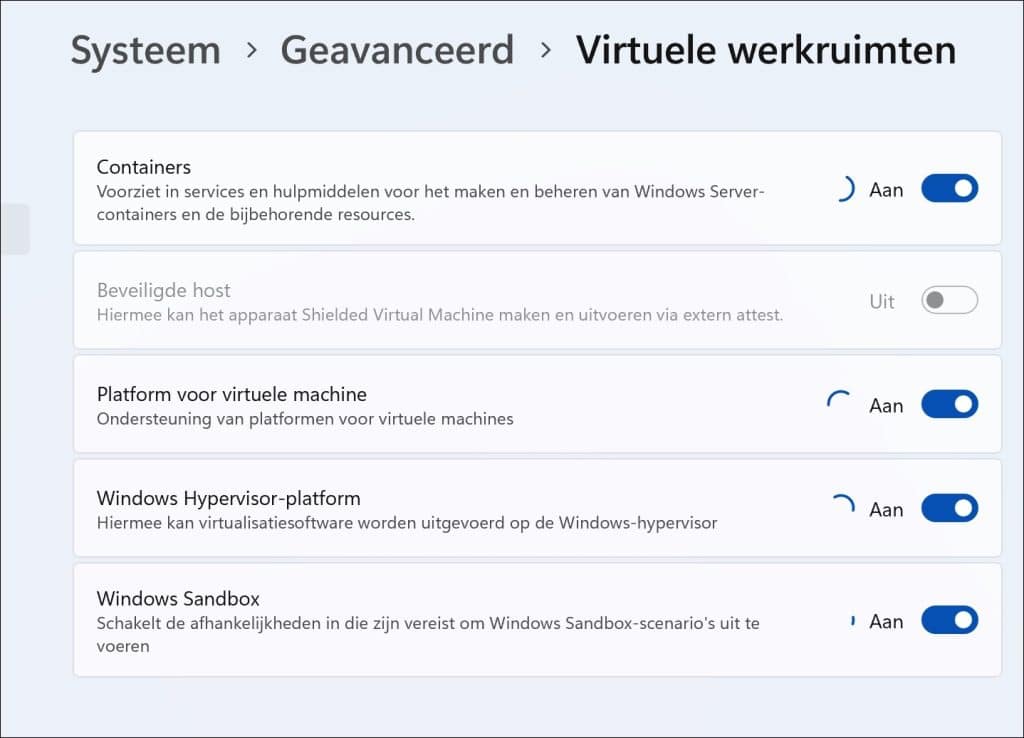Click the Uit label on the Beveiligde host row
This screenshot has height=738, width=1024.
(x=882, y=301)
